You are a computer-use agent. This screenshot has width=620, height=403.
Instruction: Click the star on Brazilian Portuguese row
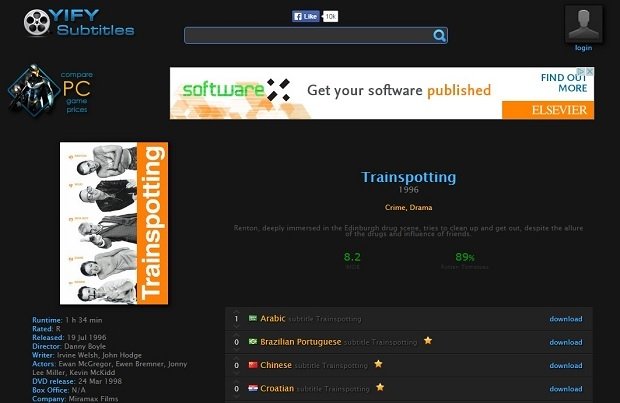(428, 340)
